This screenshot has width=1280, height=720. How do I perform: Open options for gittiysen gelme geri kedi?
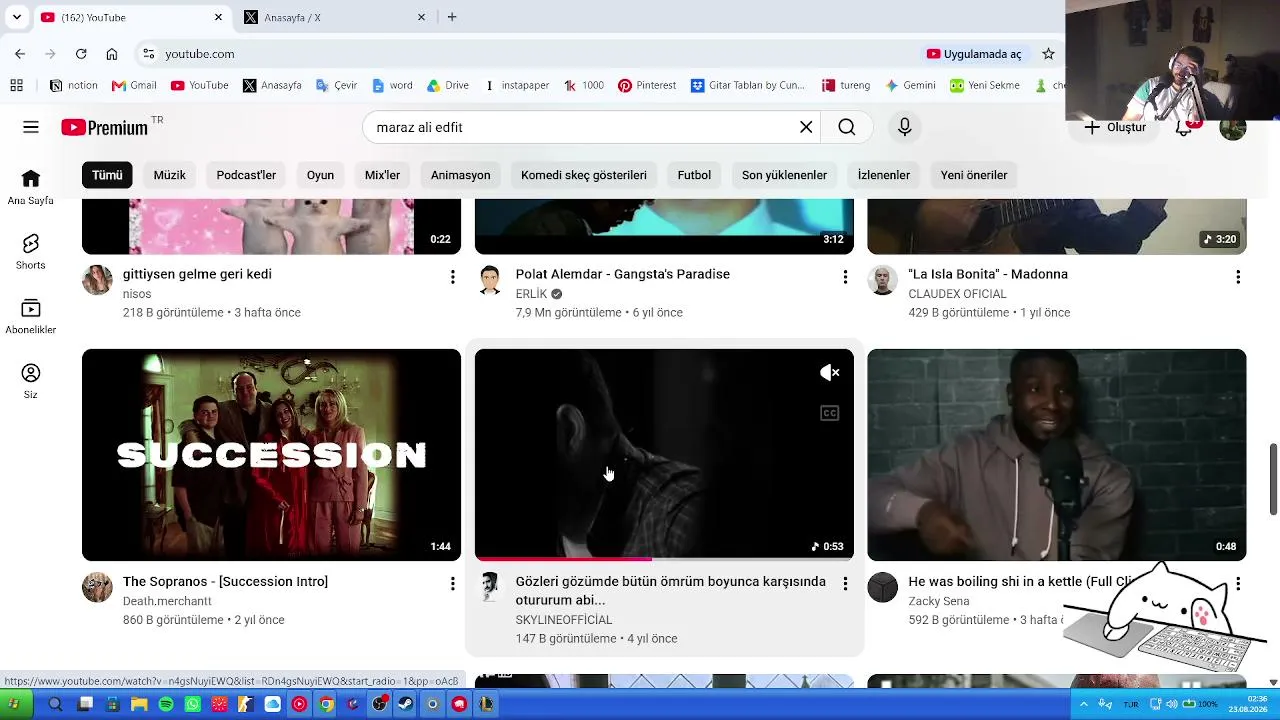(452, 277)
